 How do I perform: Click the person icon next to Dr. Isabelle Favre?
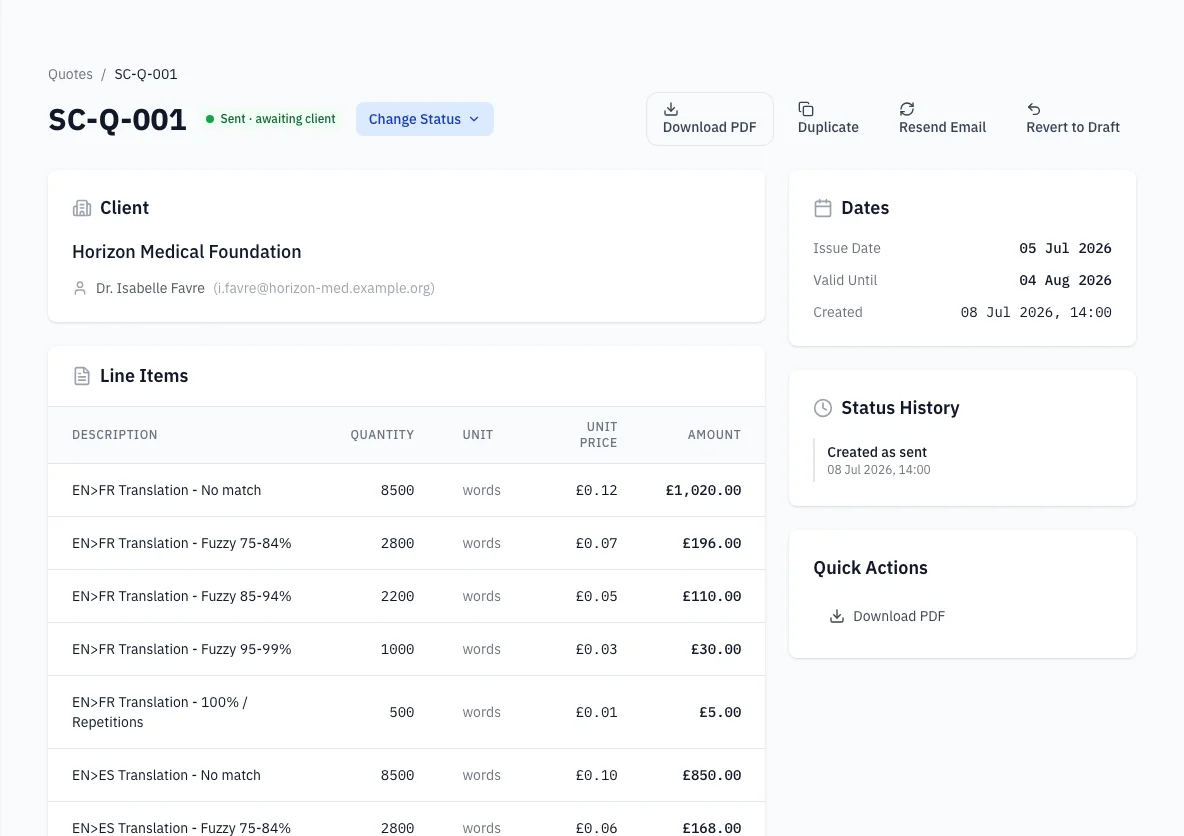pyautogui.click(x=79, y=288)
